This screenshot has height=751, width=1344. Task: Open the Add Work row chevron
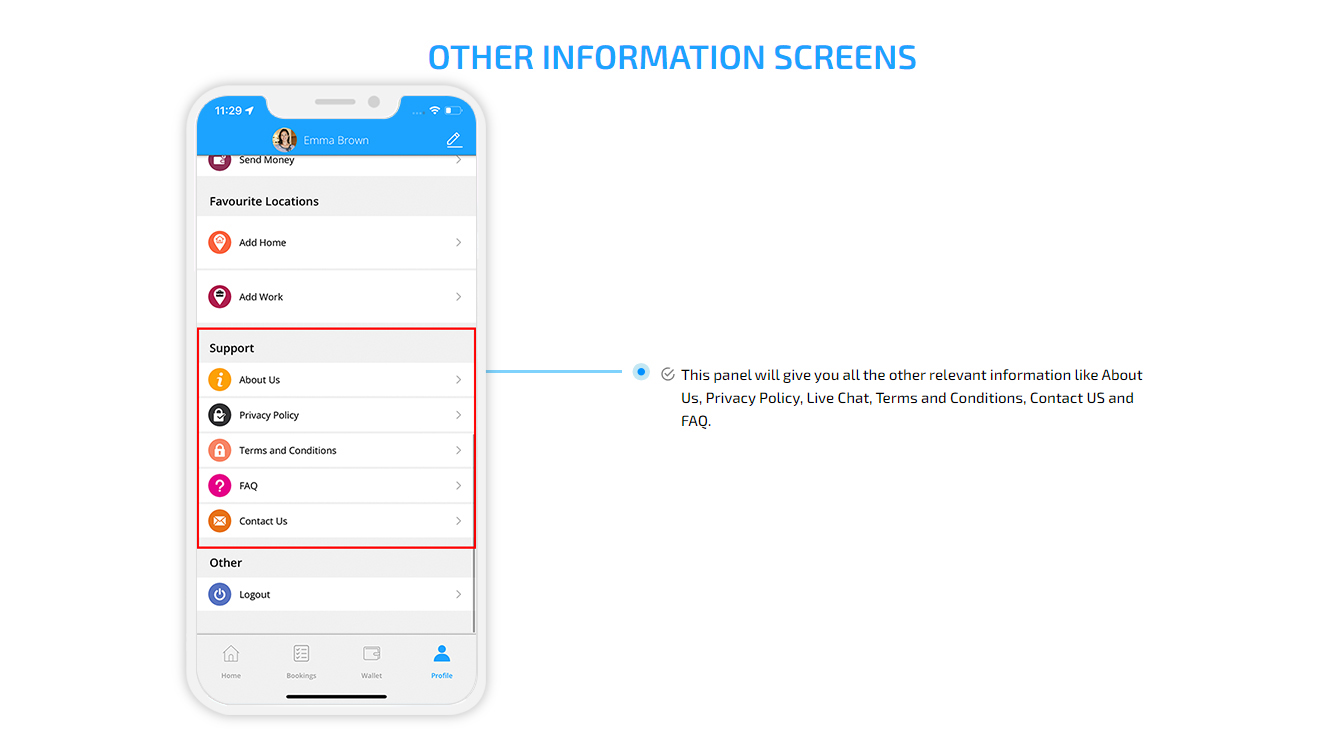(x=459, y=297)
